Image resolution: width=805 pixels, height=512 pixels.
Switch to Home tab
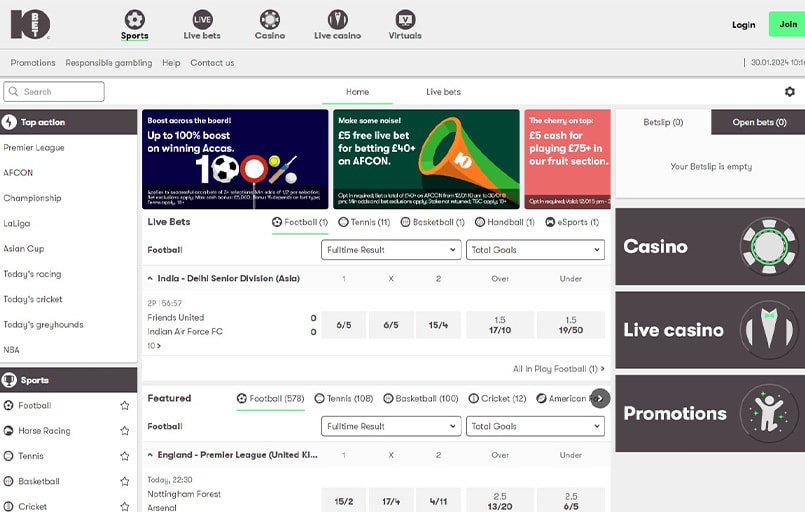(x=357, y=91)
